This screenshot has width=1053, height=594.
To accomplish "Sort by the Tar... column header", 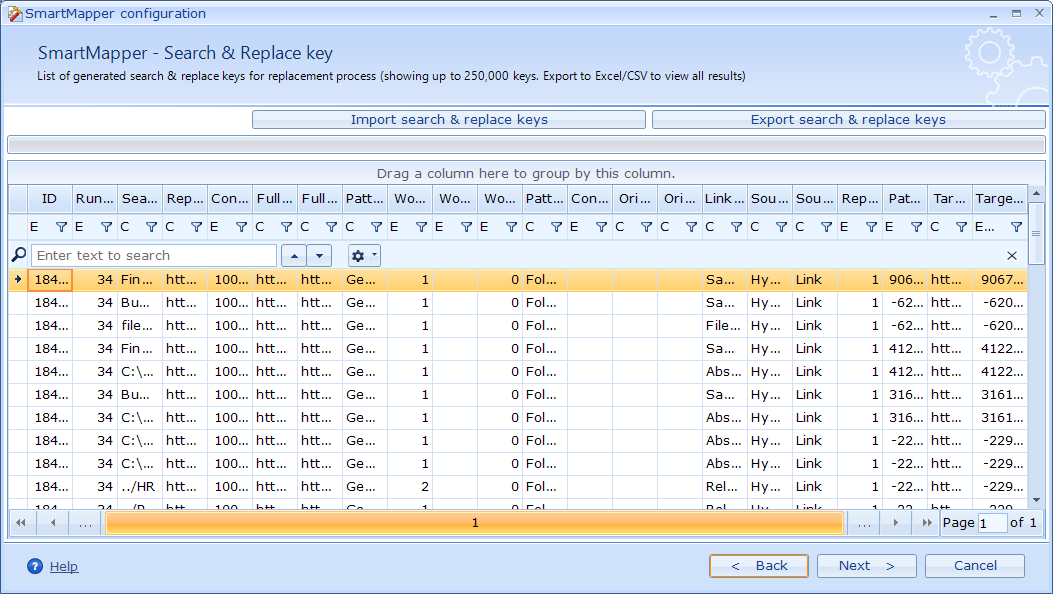I will 950,199.
